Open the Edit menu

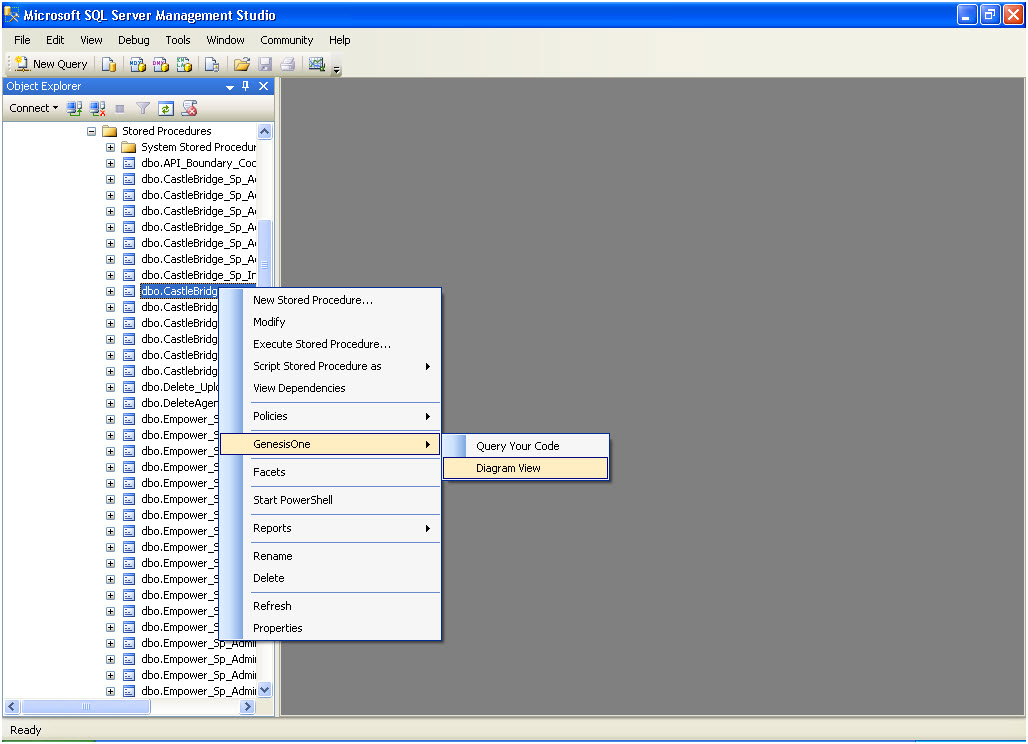55,40
